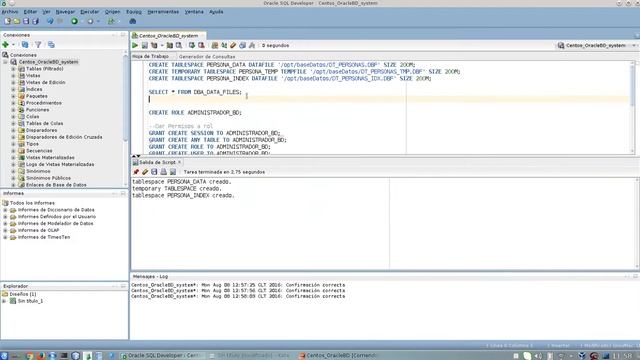
Task: Click the Clear eraser icon in worksheet toolbar
Action: click(233, 45)
